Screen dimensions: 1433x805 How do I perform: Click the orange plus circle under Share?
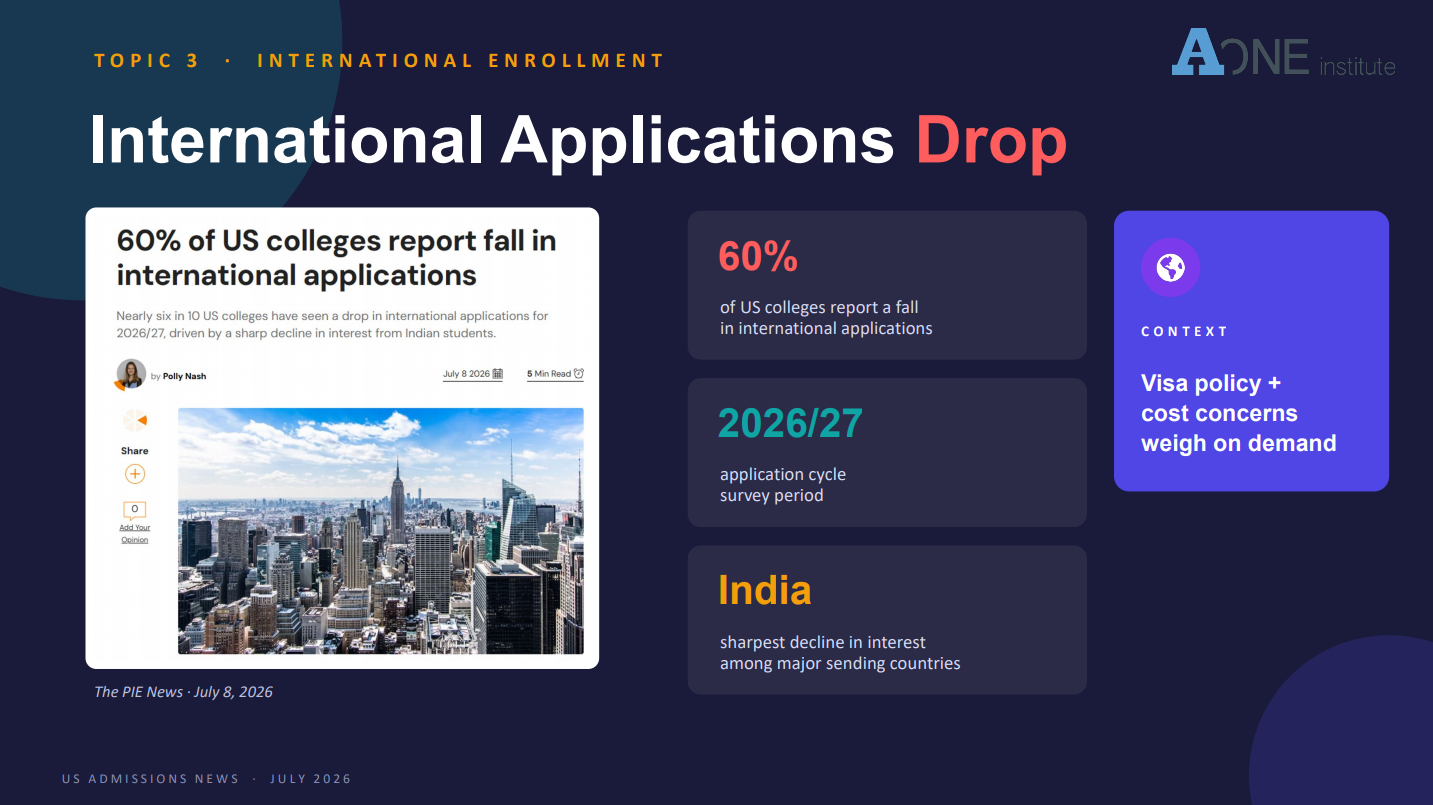coord(135,474)
